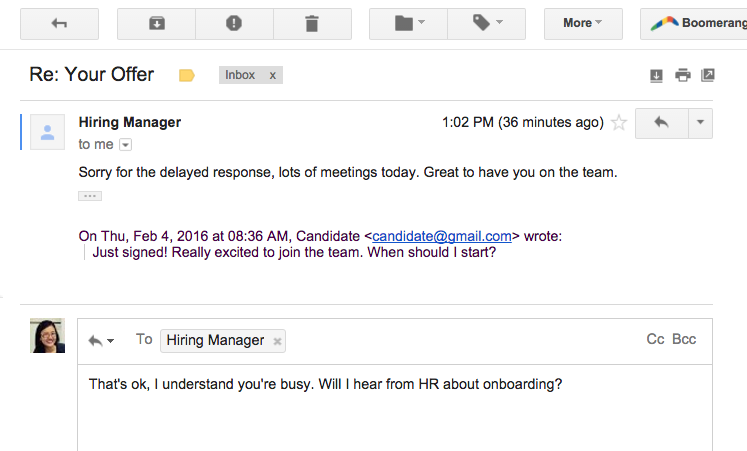Delete the conversation with the trash icon
Image resolution: width=747 pixels, height=451 pixels.
(312, 23)
